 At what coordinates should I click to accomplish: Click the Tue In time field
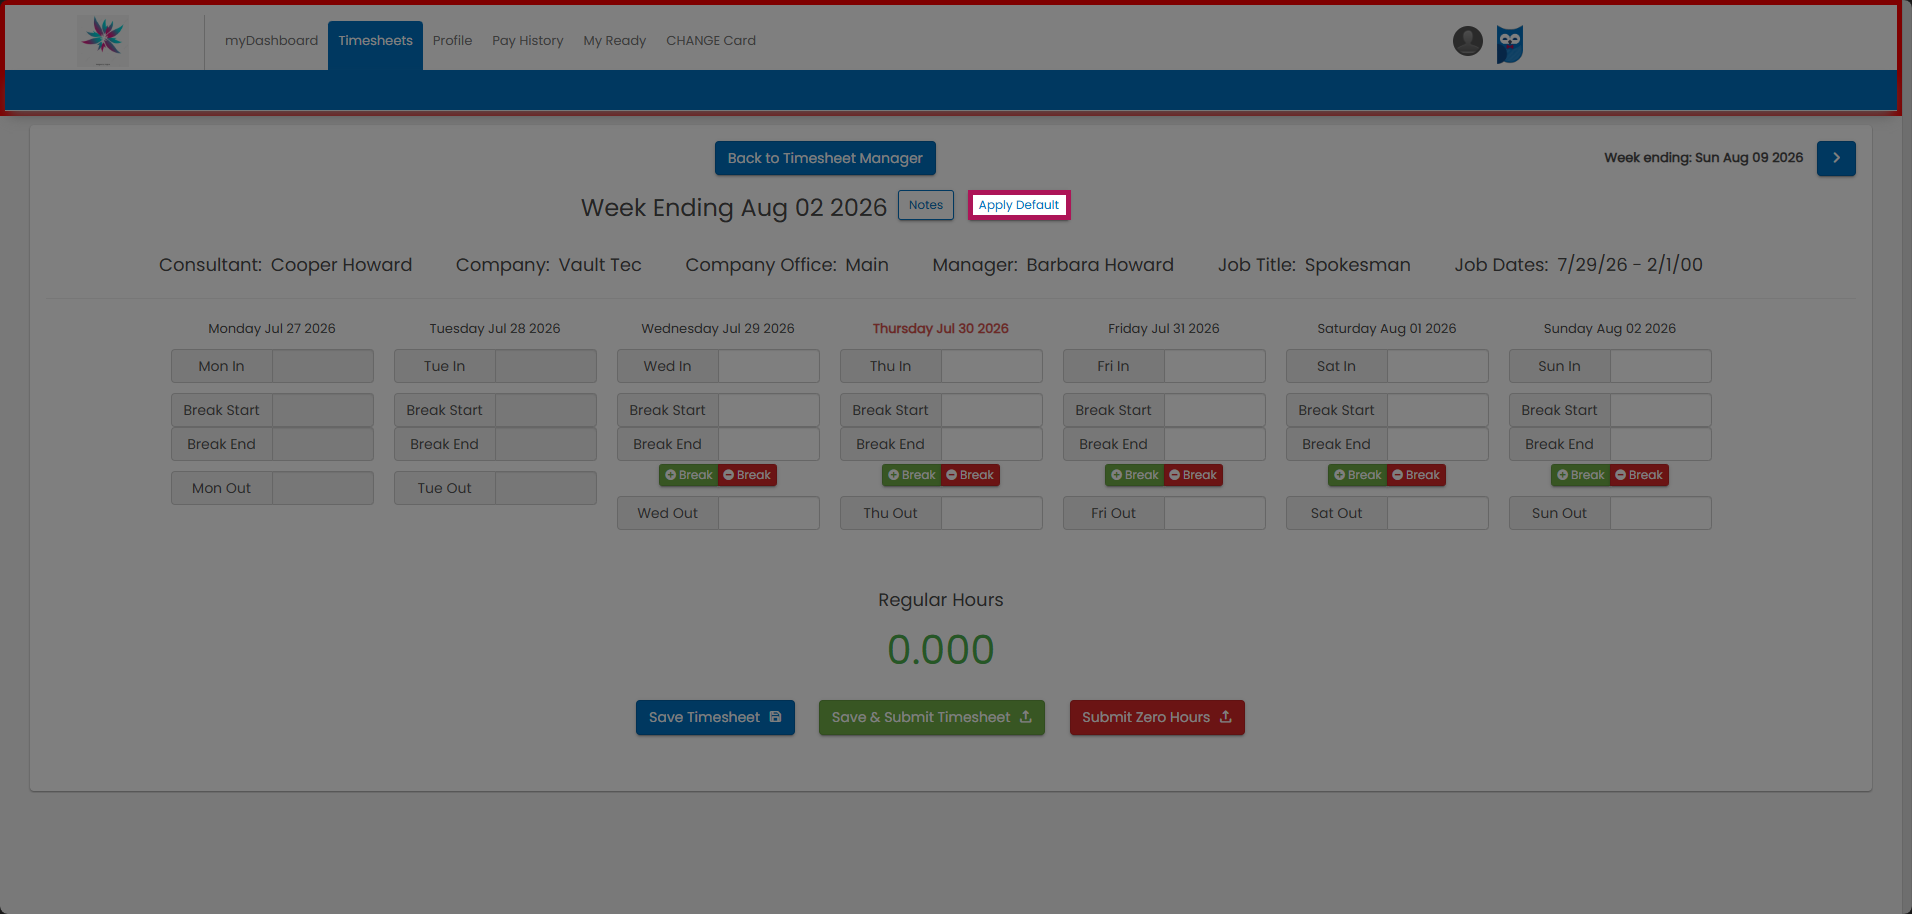546,366
